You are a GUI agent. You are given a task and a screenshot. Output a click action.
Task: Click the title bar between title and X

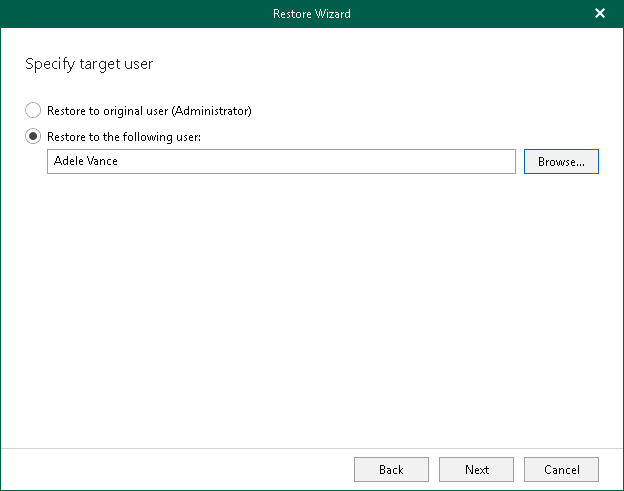pos(470,14)
